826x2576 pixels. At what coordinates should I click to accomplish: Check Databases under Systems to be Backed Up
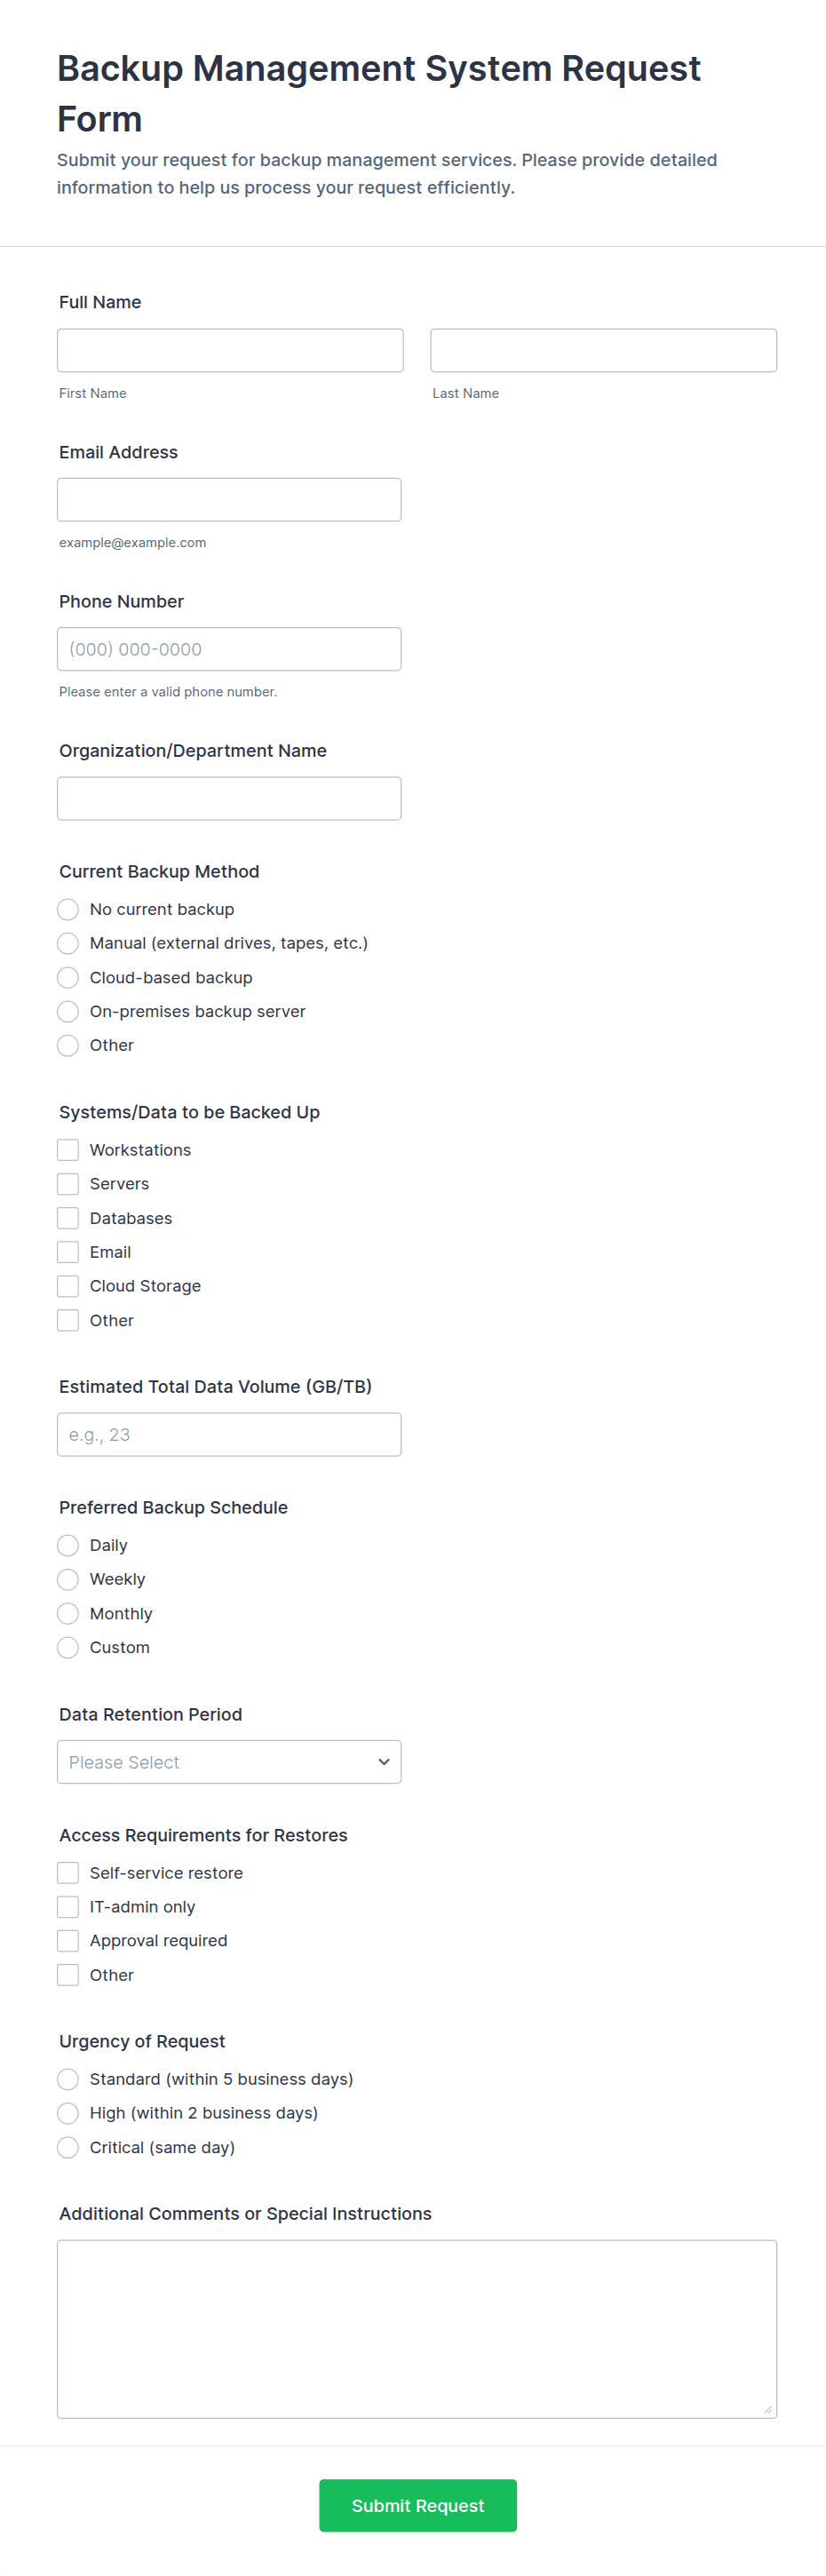click(67, 1217)
